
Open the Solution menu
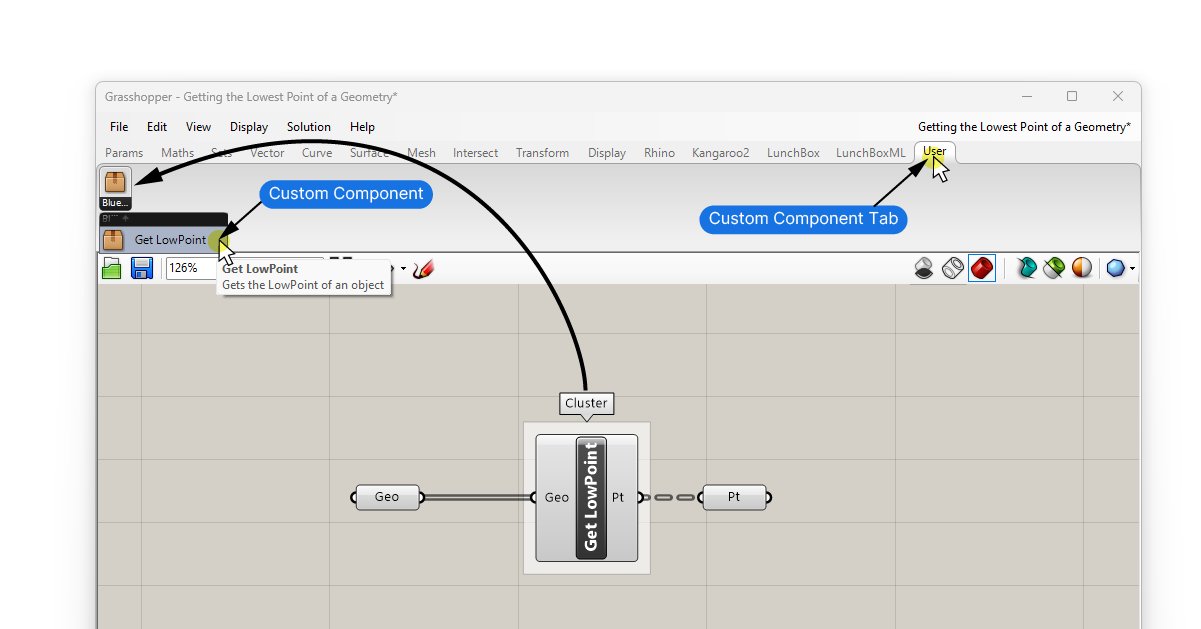click(308, 127)
